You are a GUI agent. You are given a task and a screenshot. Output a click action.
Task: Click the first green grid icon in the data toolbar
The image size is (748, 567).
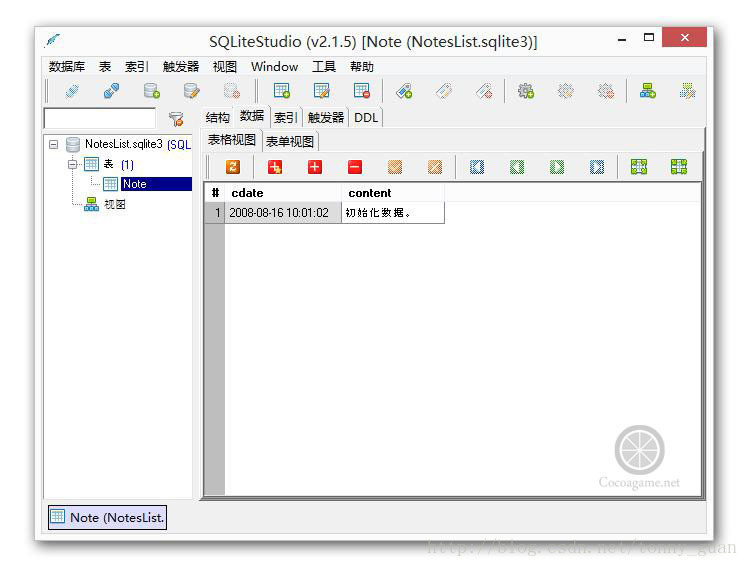(639, 167)
